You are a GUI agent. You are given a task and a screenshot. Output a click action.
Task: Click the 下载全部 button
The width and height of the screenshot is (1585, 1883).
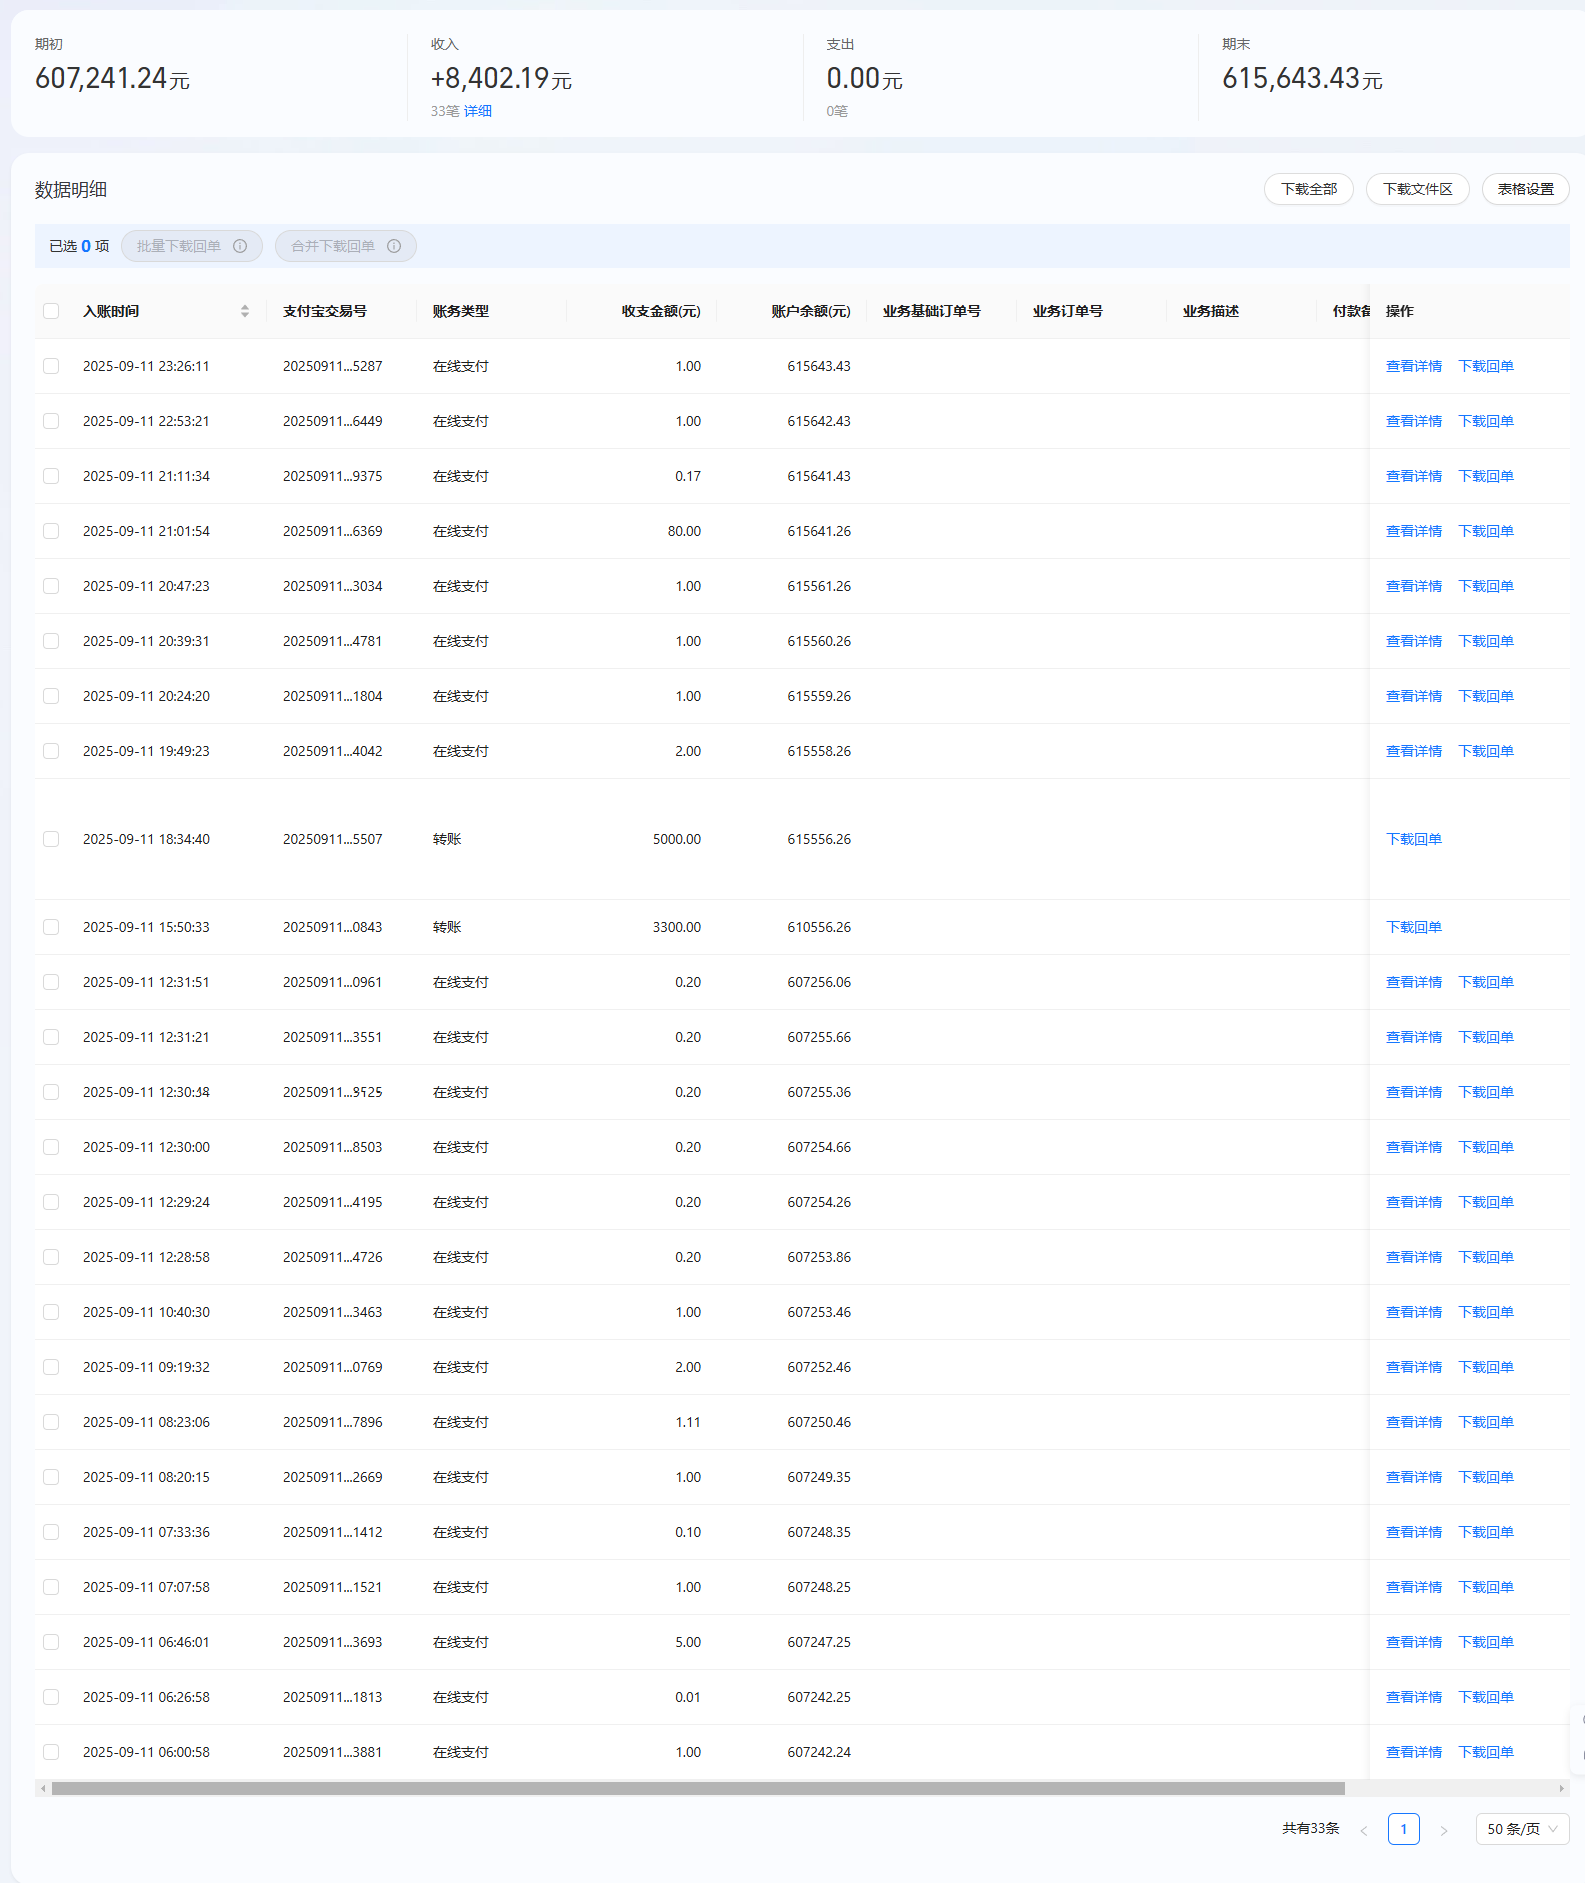pyautogui.click(x=1308, y=189)
